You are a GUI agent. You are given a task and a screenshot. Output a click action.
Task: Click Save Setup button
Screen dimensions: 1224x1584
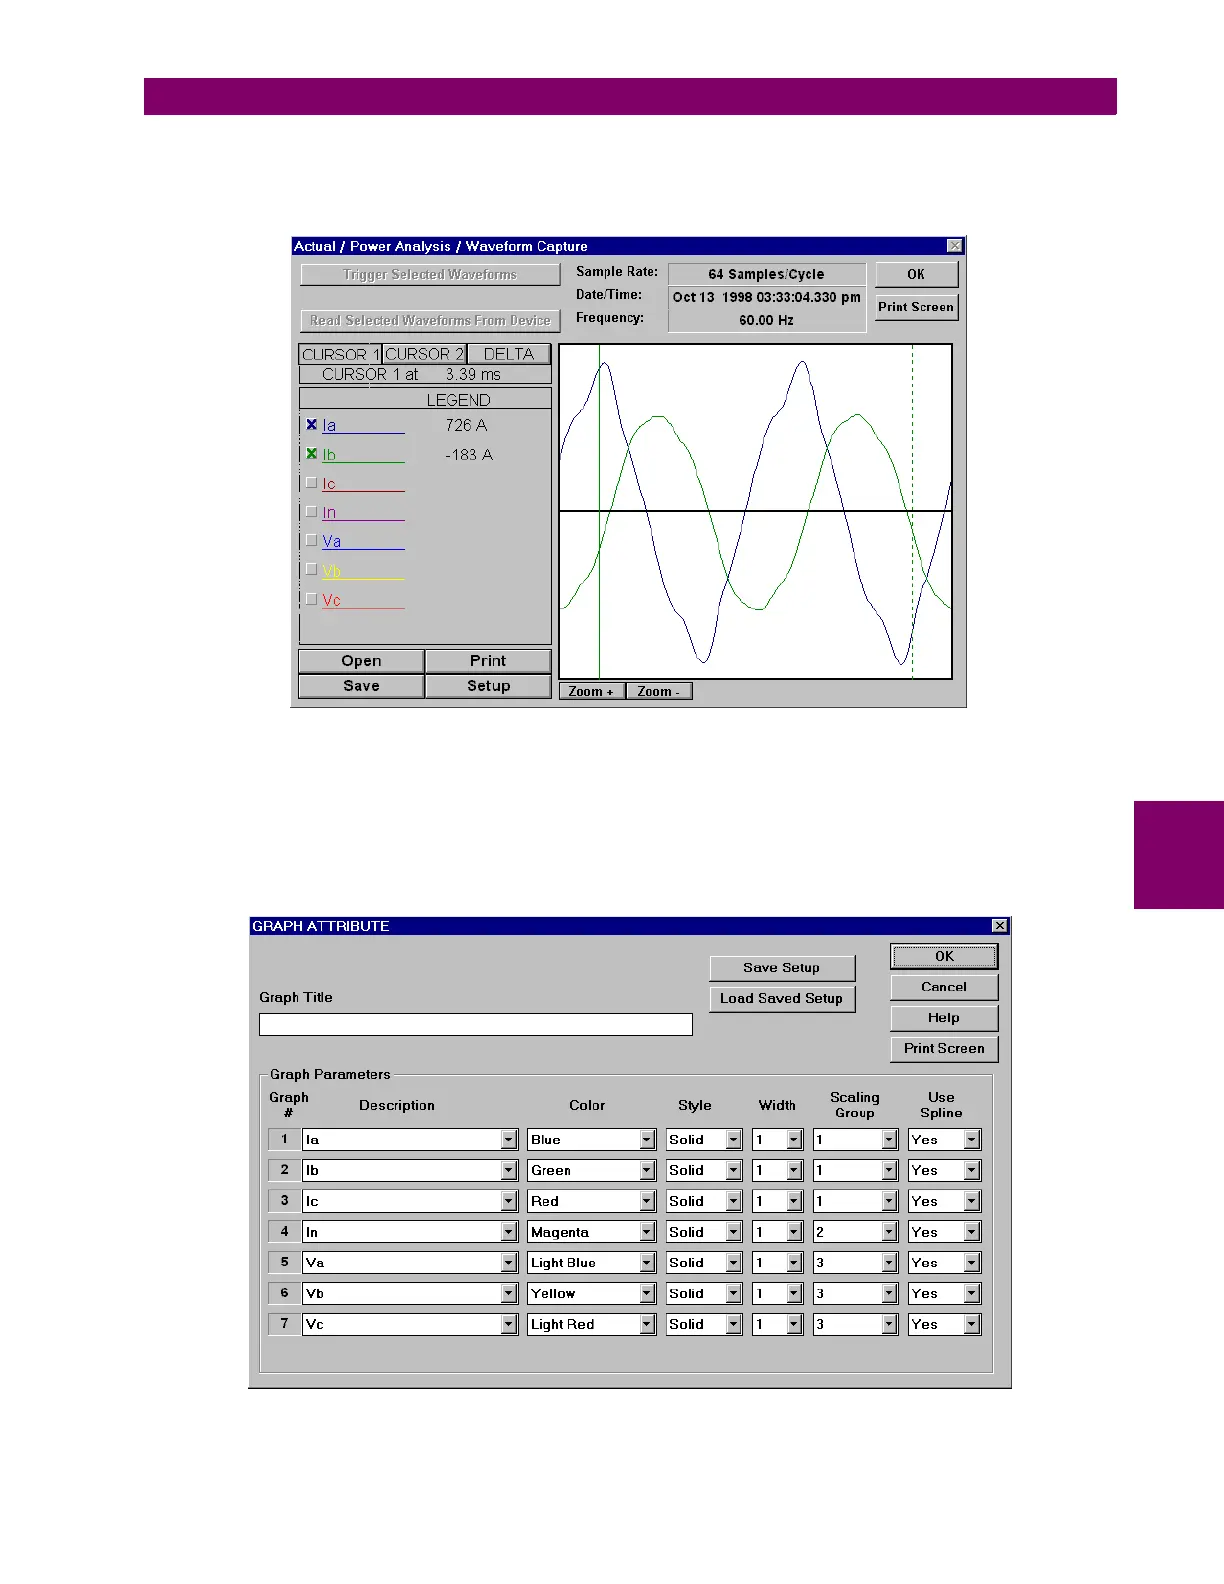click(782, 968)
